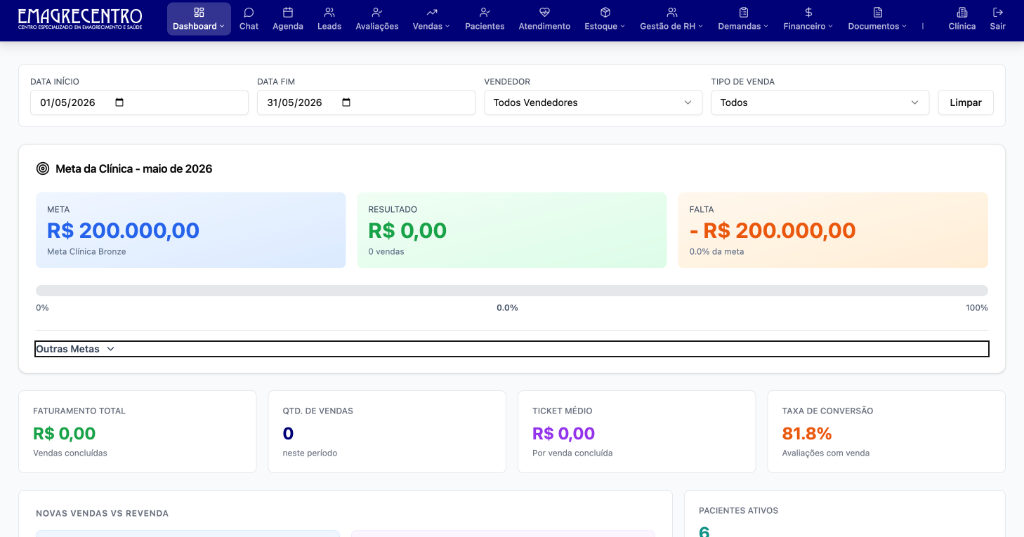Expand the Vendas menu chevron
Image resolution: width=1024 pixels, height=537 pixels.
[x=447, y=27]
